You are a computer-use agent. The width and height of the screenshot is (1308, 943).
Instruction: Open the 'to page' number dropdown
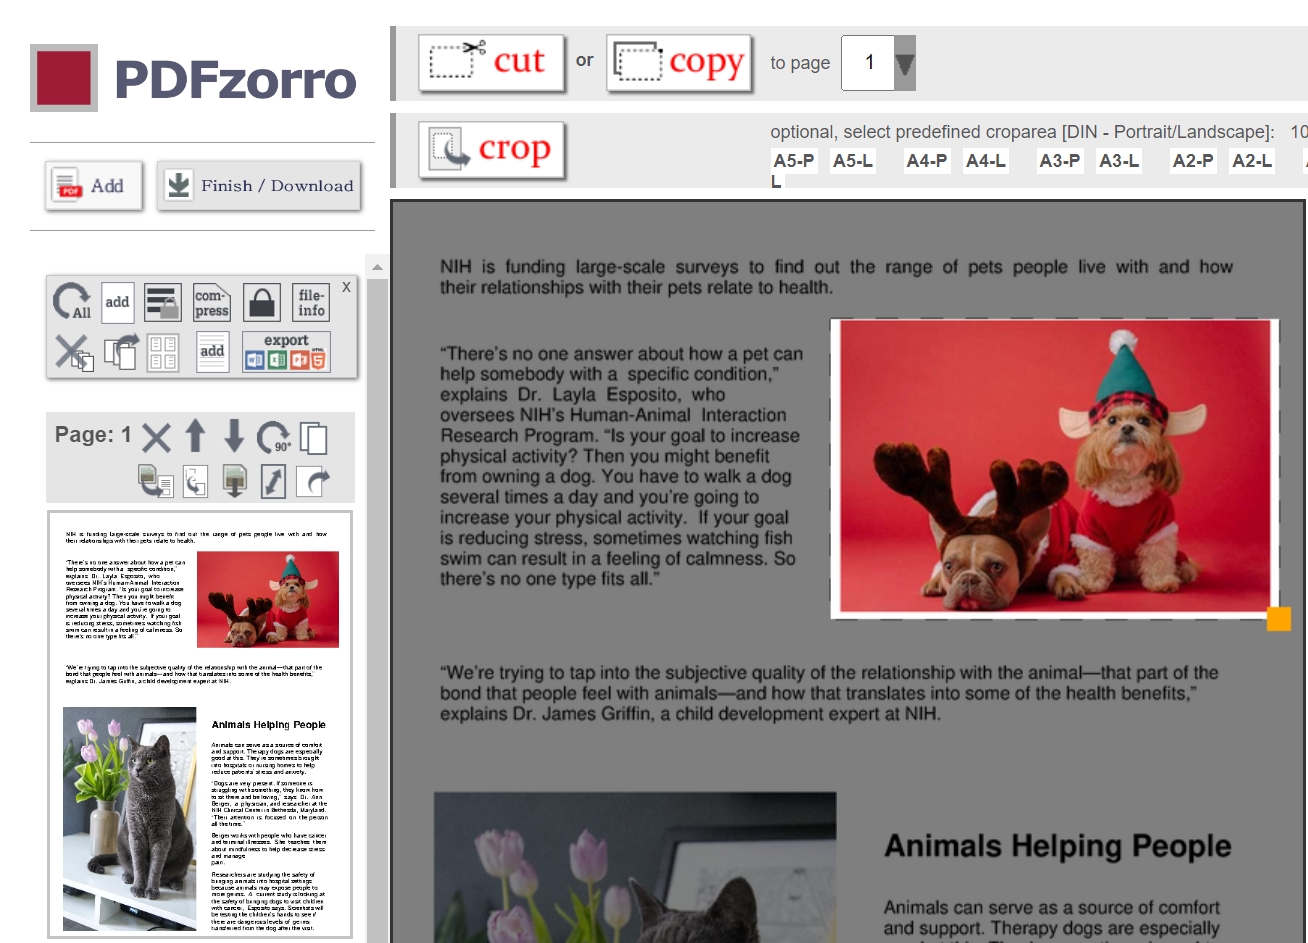click(903, 62)
